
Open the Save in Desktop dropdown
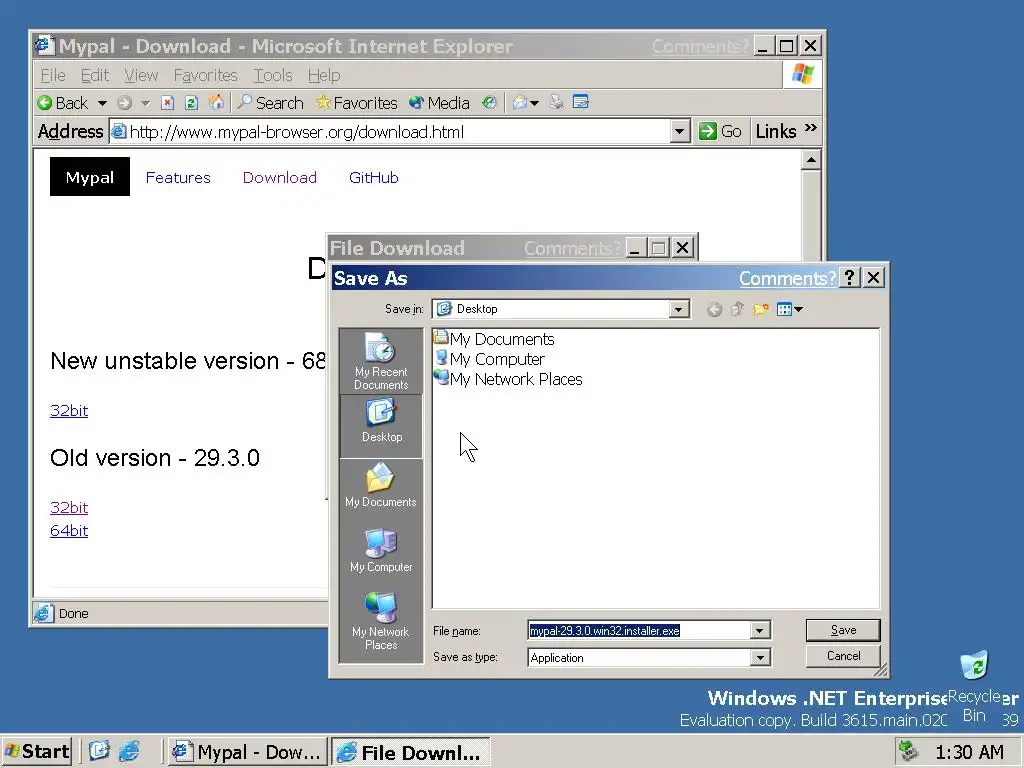679,309
